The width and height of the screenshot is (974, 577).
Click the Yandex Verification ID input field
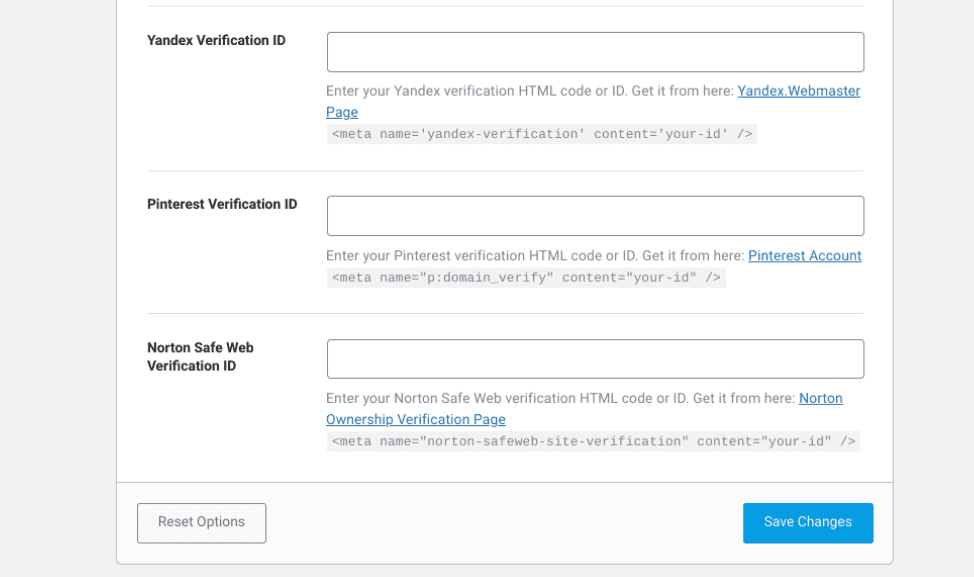click(595, 51)
